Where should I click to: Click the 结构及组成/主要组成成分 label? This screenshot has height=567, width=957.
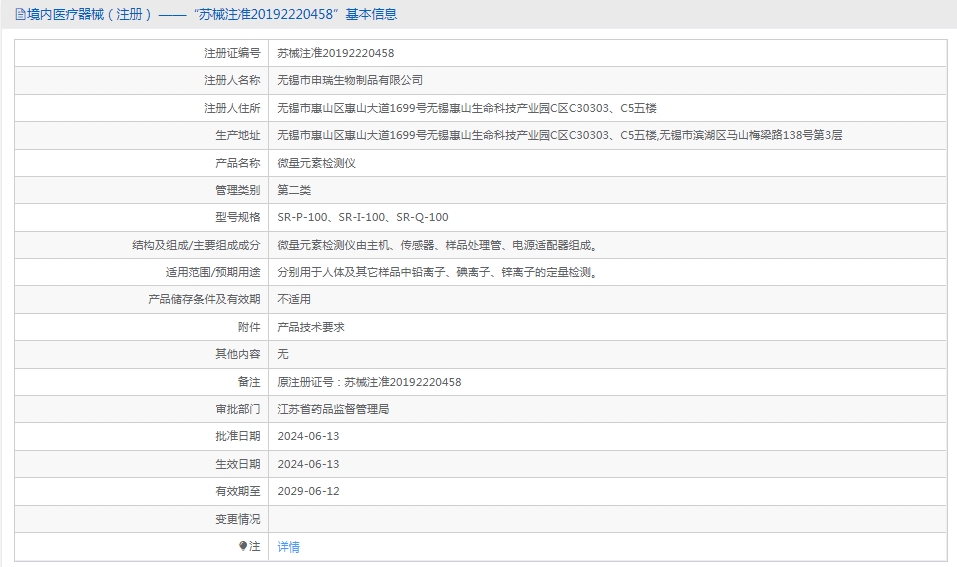(196, 245)
